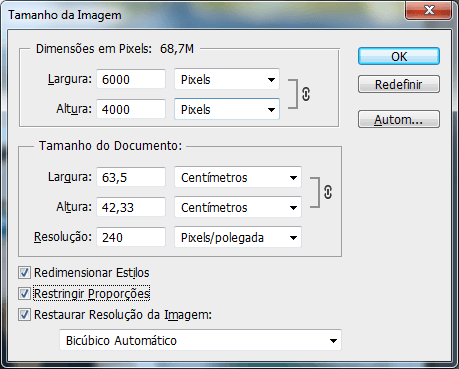459x369 pixels.
Task: Click Resolução field showing 240
Action: click(x=131, y=237)
